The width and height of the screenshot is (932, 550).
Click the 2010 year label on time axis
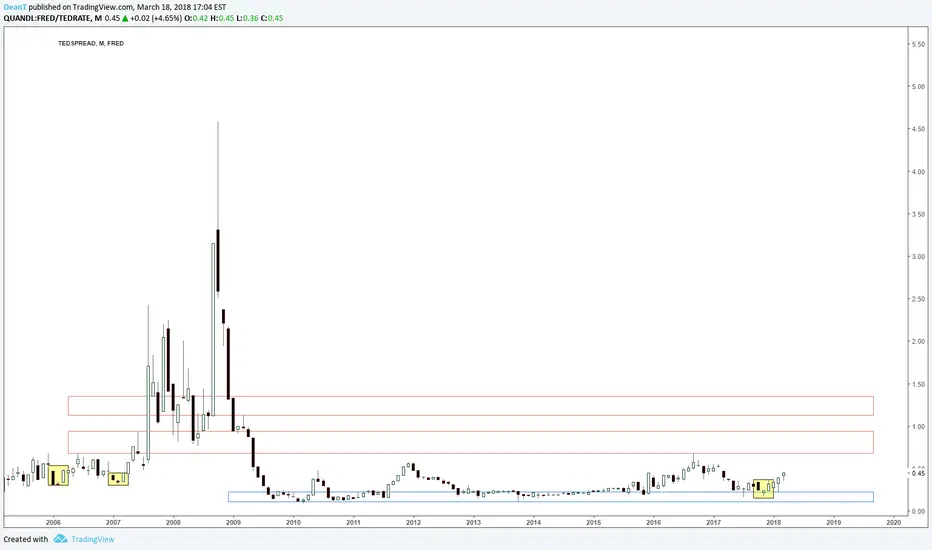pyautogui.click(x=293, y=523)
